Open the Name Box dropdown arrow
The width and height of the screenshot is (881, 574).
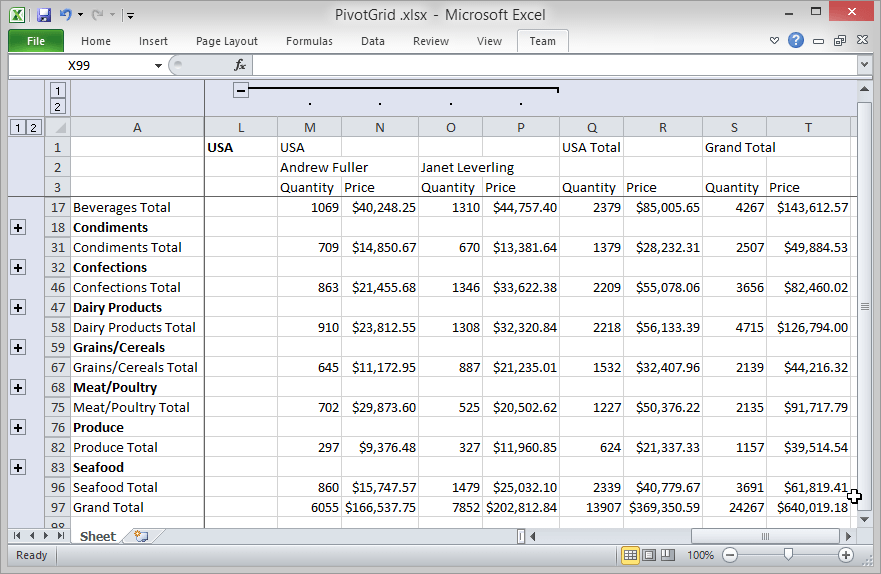point(158,65)
